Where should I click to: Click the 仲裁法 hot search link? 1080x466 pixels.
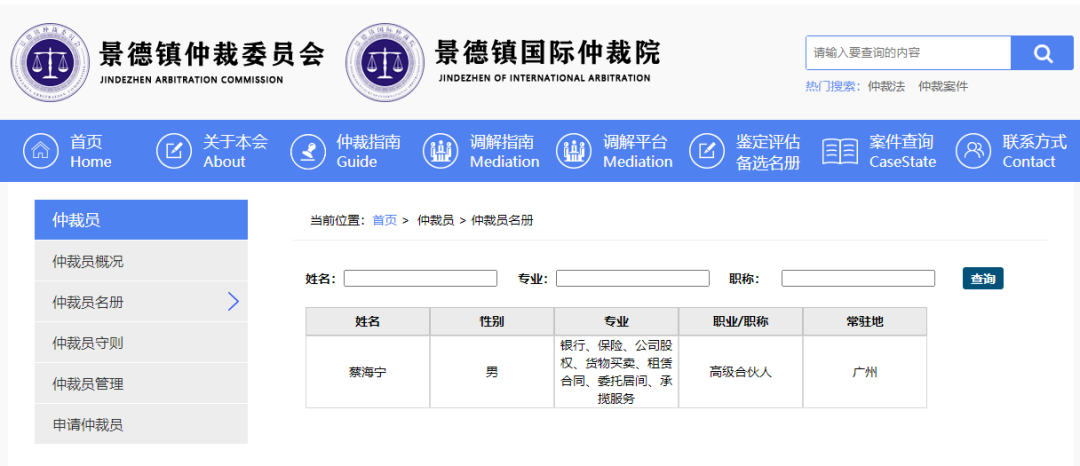click(886, 87)
